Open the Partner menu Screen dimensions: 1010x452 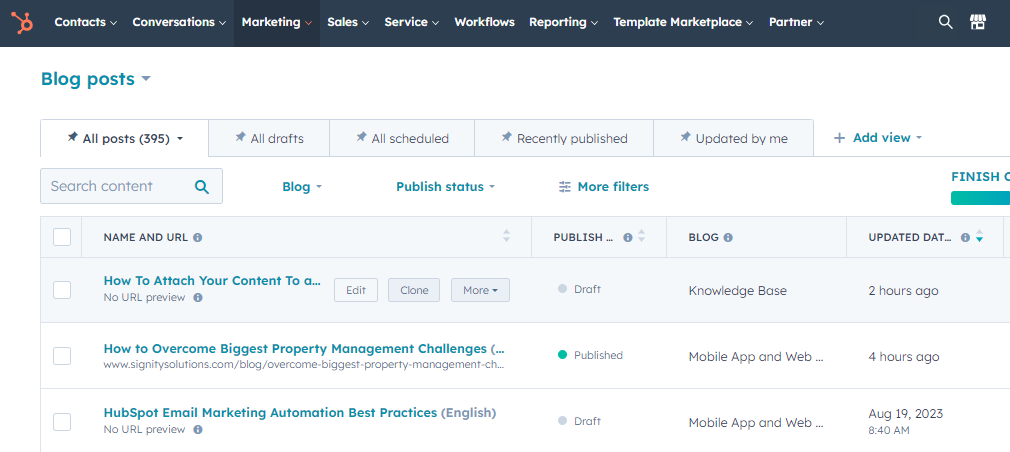796,22
